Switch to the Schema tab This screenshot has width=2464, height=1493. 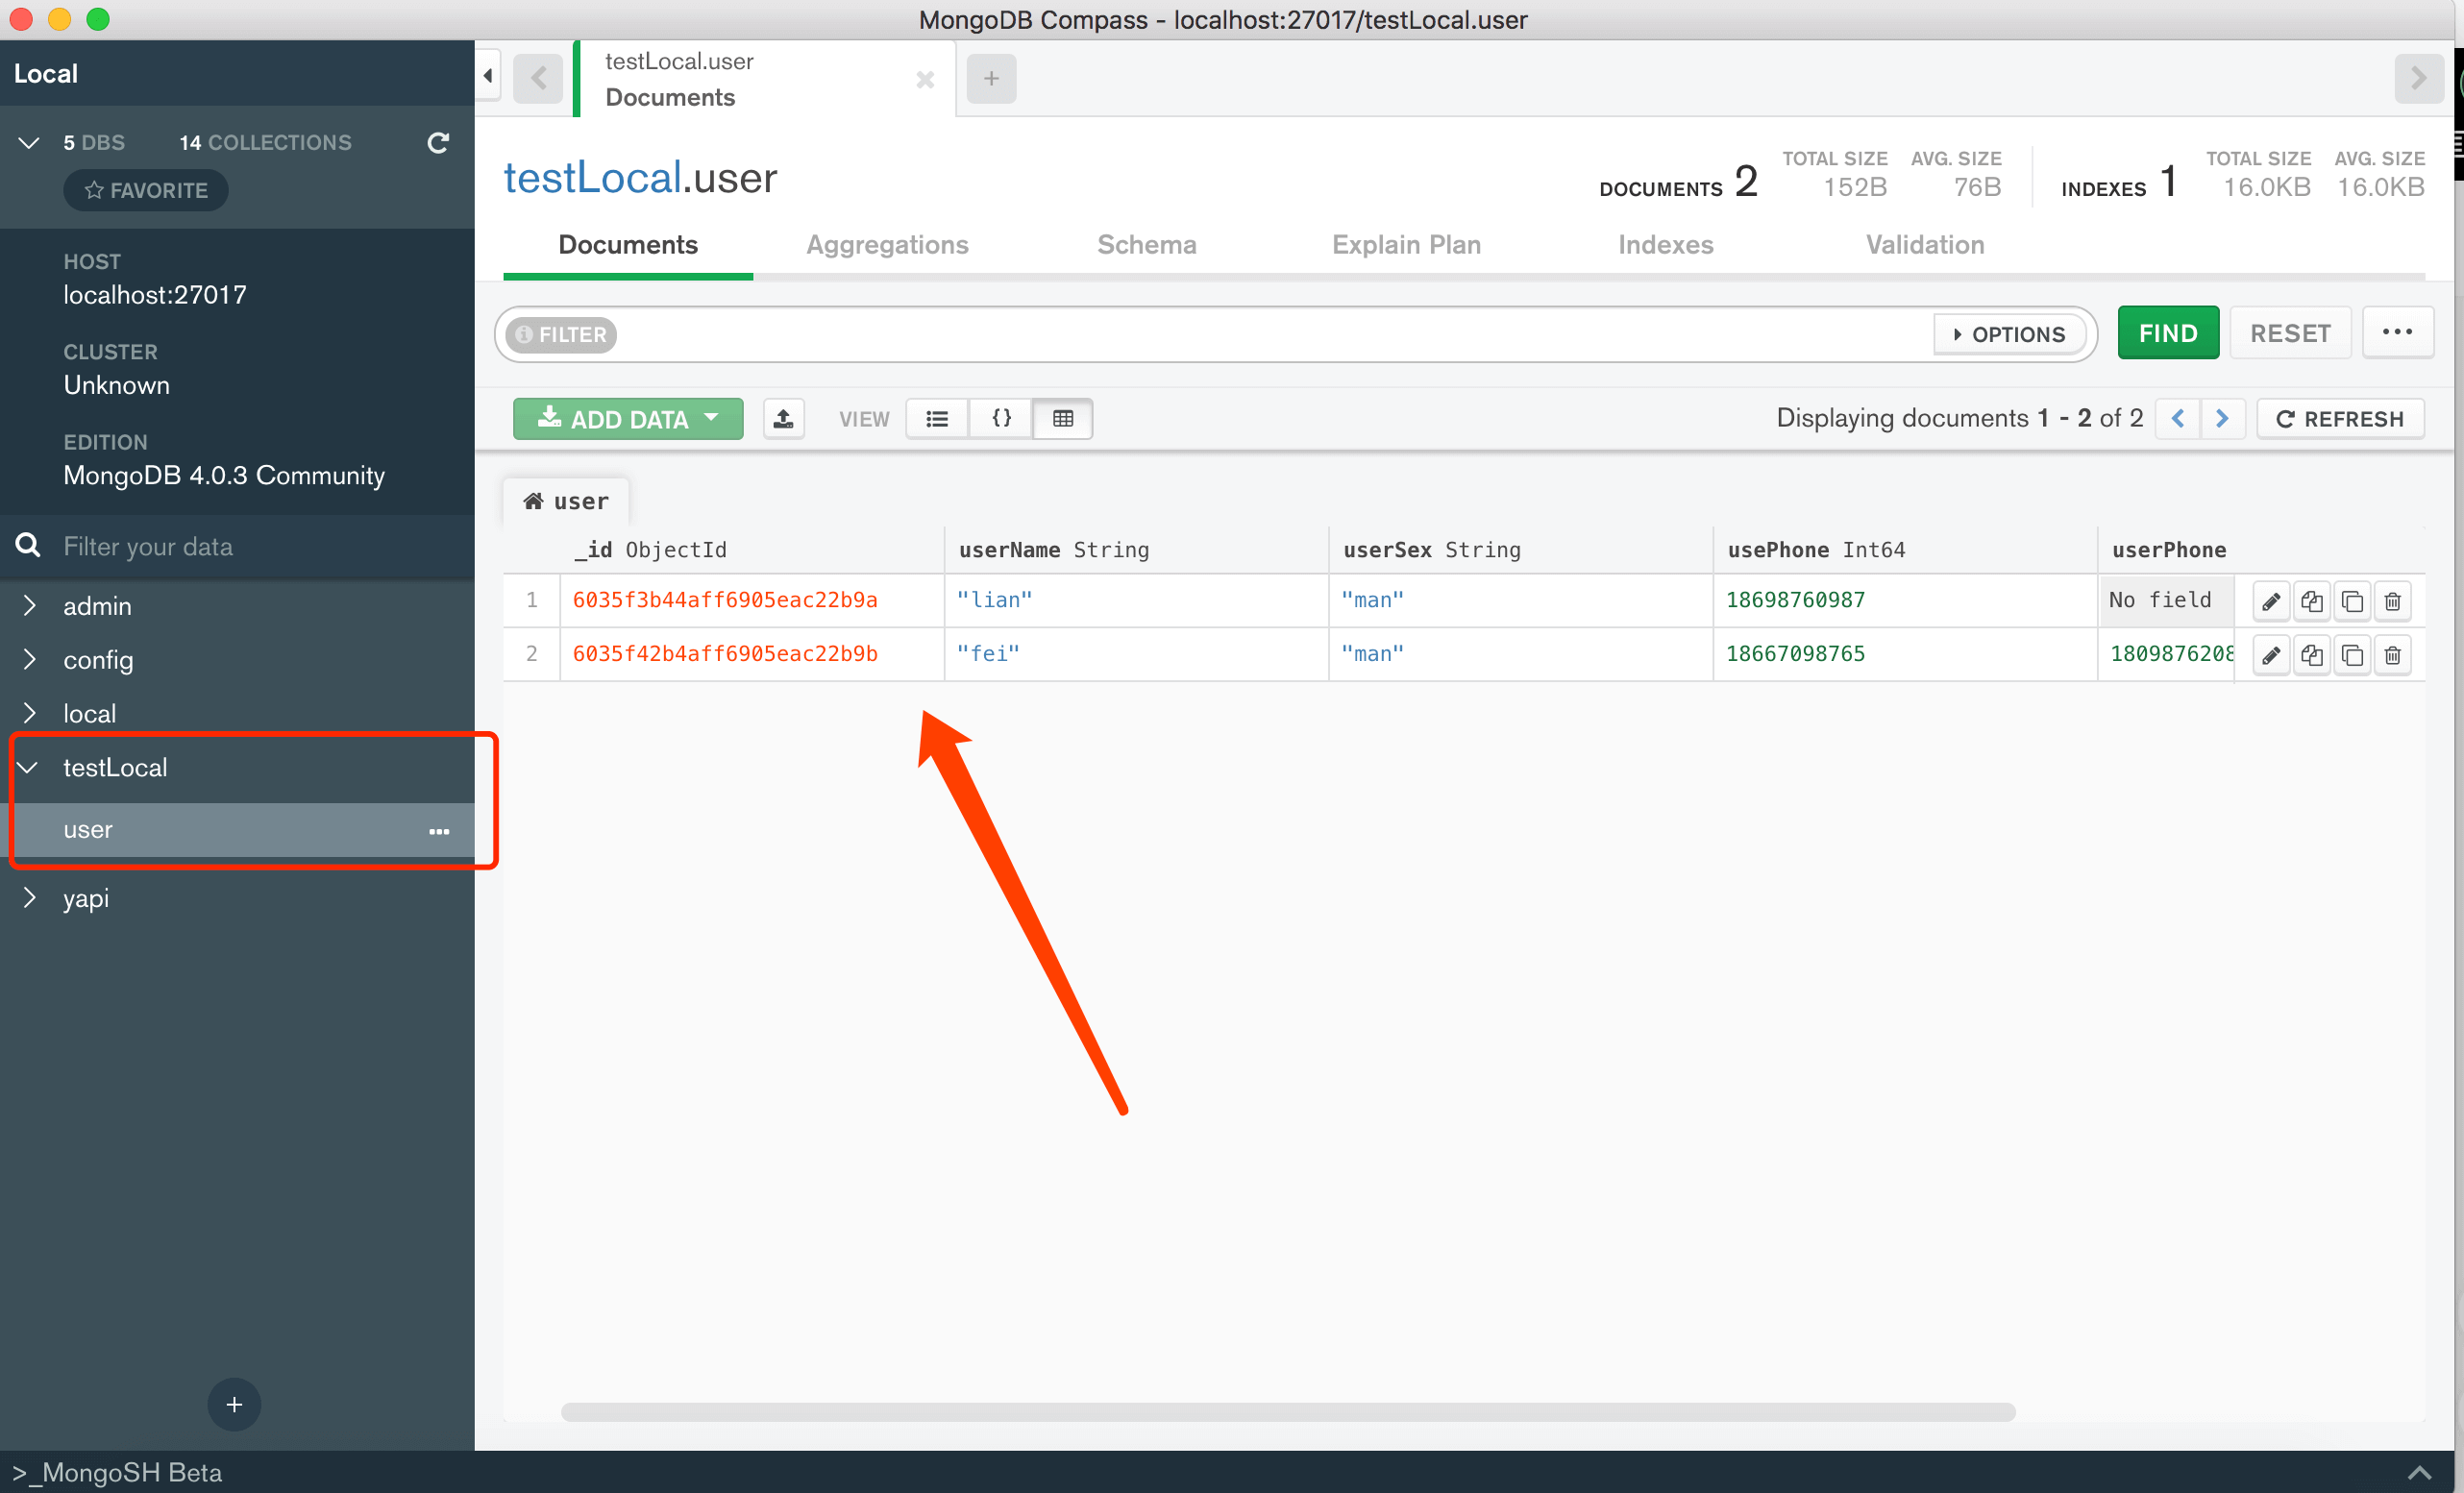(x=1146, y=244)
